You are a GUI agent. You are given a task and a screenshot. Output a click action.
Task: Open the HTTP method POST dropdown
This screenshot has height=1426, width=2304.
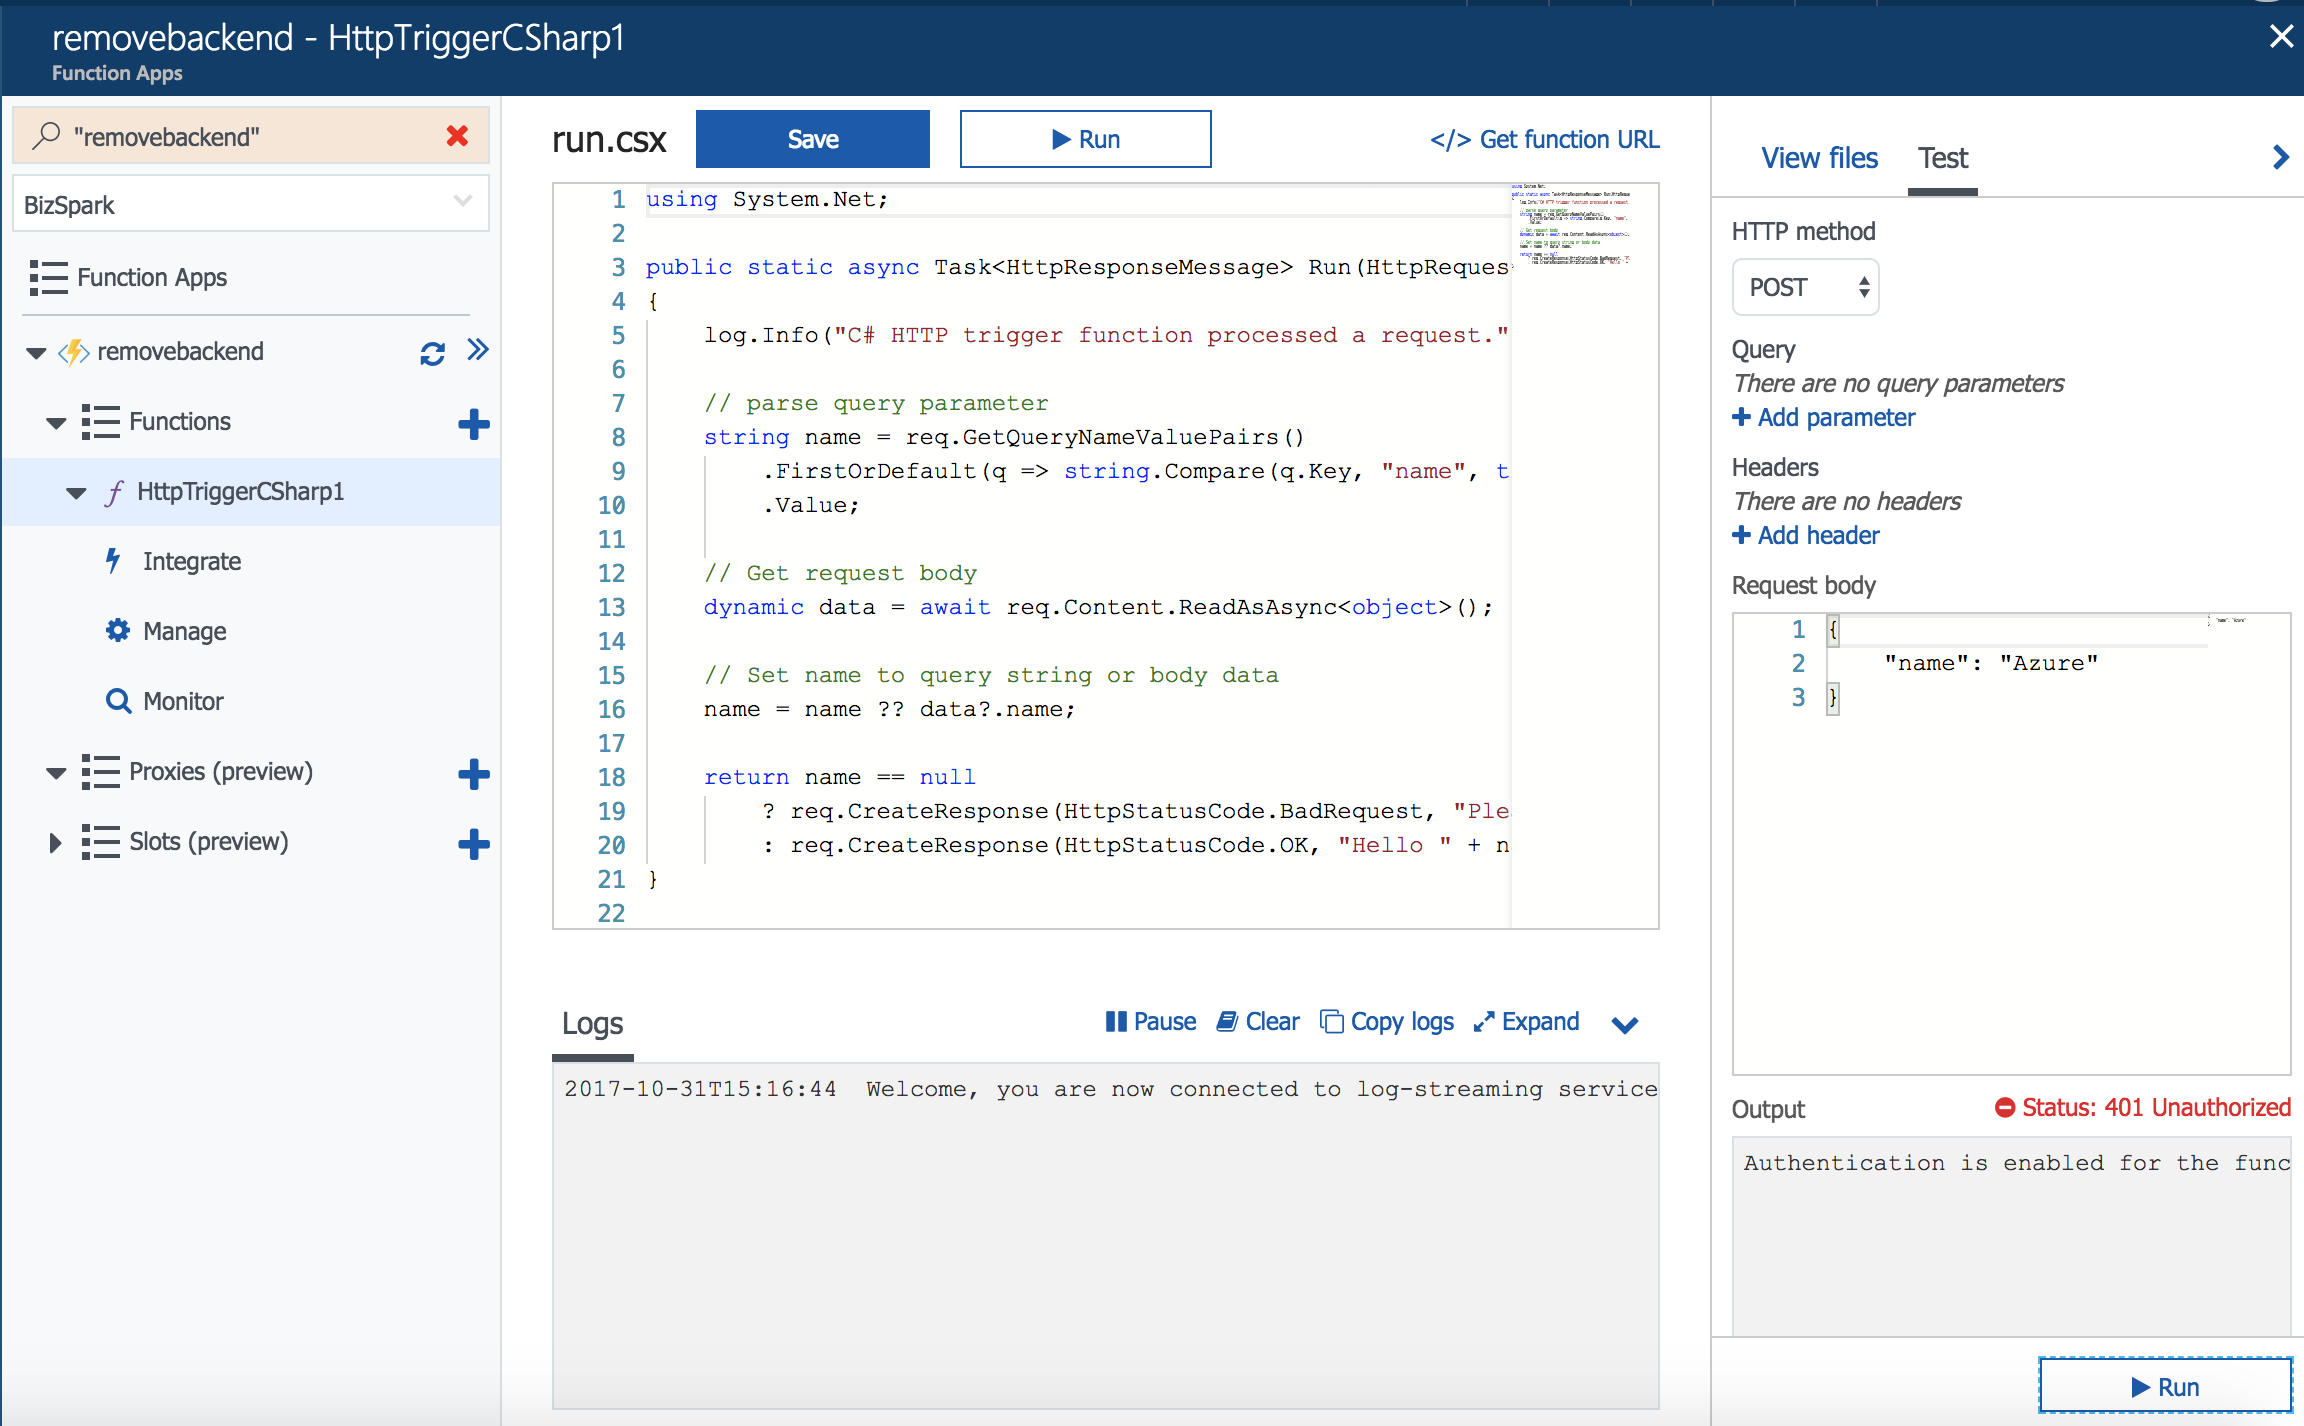click(1805, 287)
